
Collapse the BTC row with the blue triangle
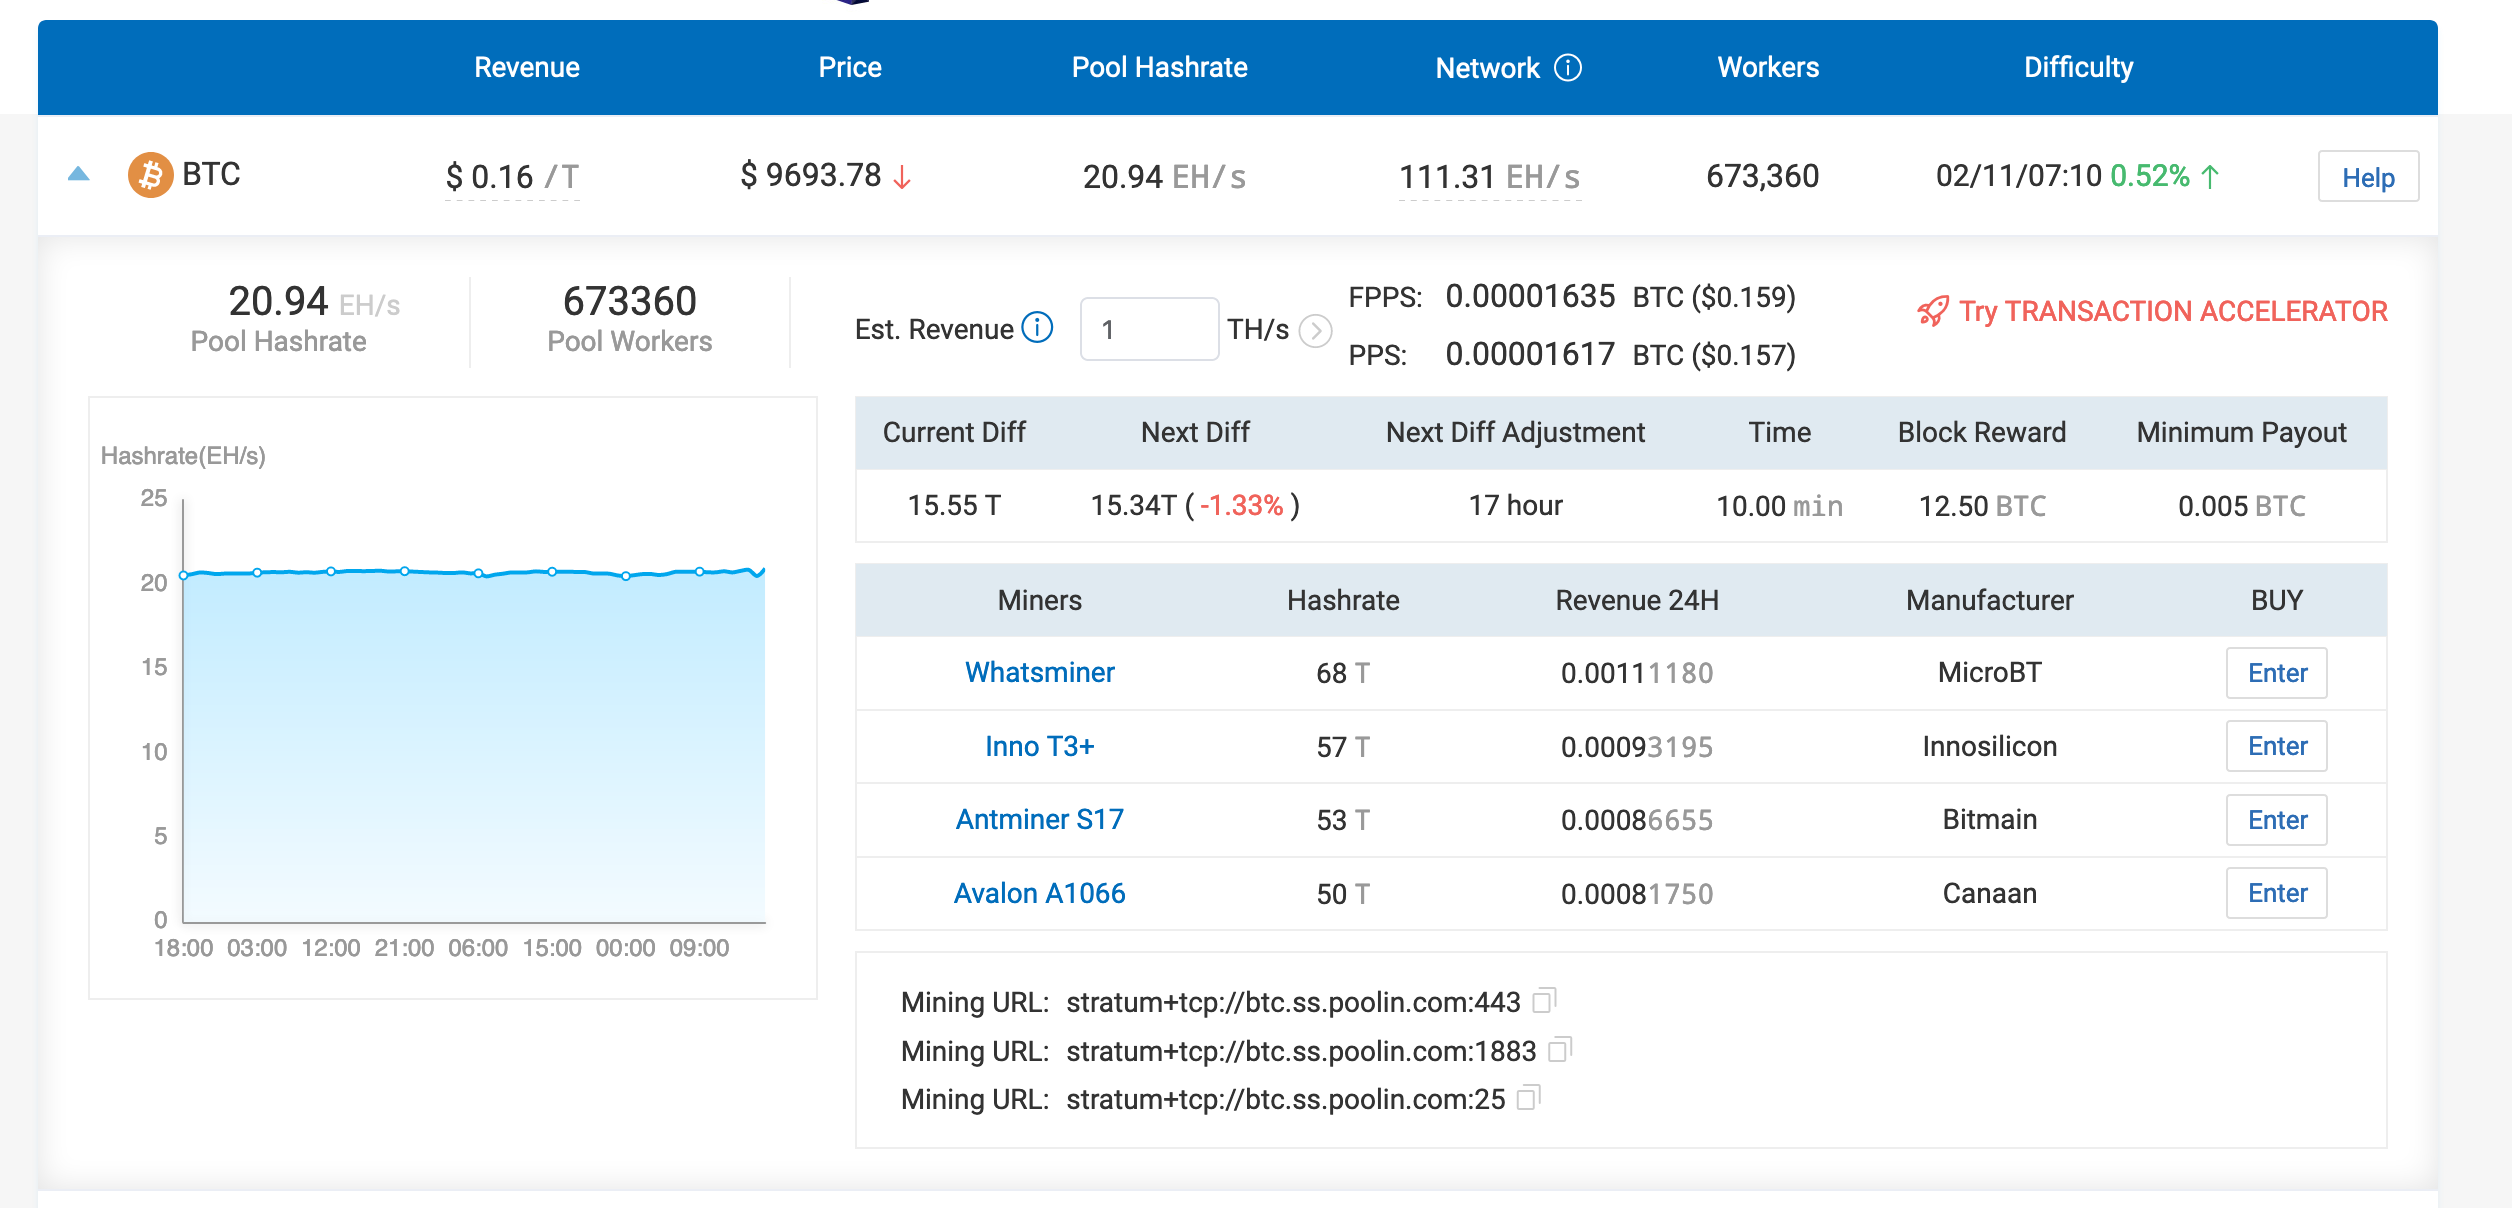point(78,175)
